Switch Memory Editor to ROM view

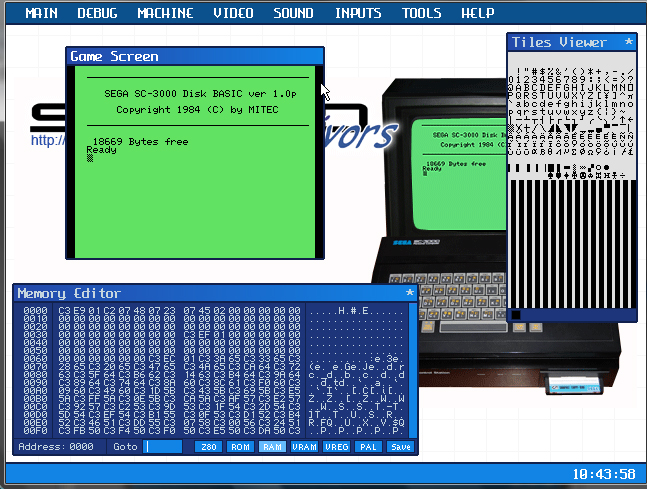(x=240, y=447)
